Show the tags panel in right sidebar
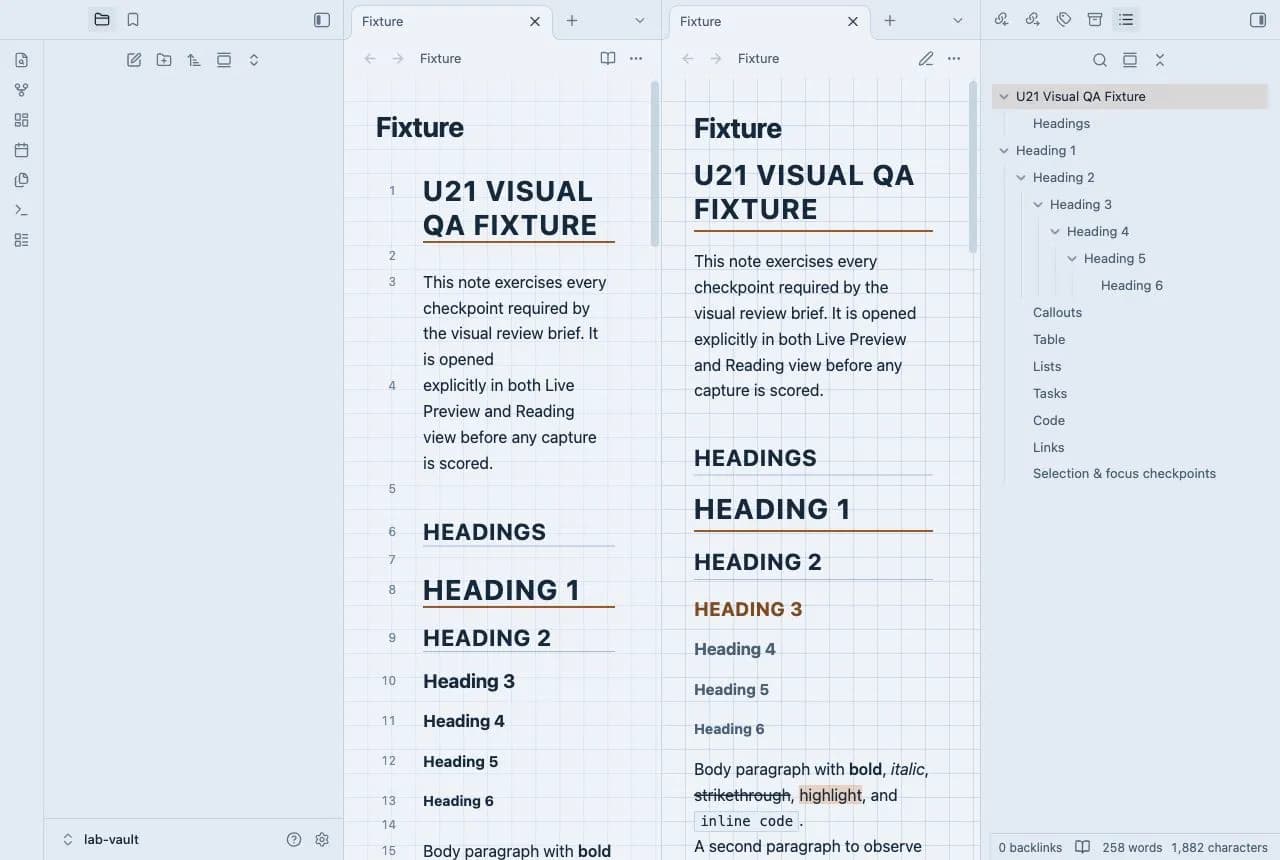 (x=1064, y=20)
